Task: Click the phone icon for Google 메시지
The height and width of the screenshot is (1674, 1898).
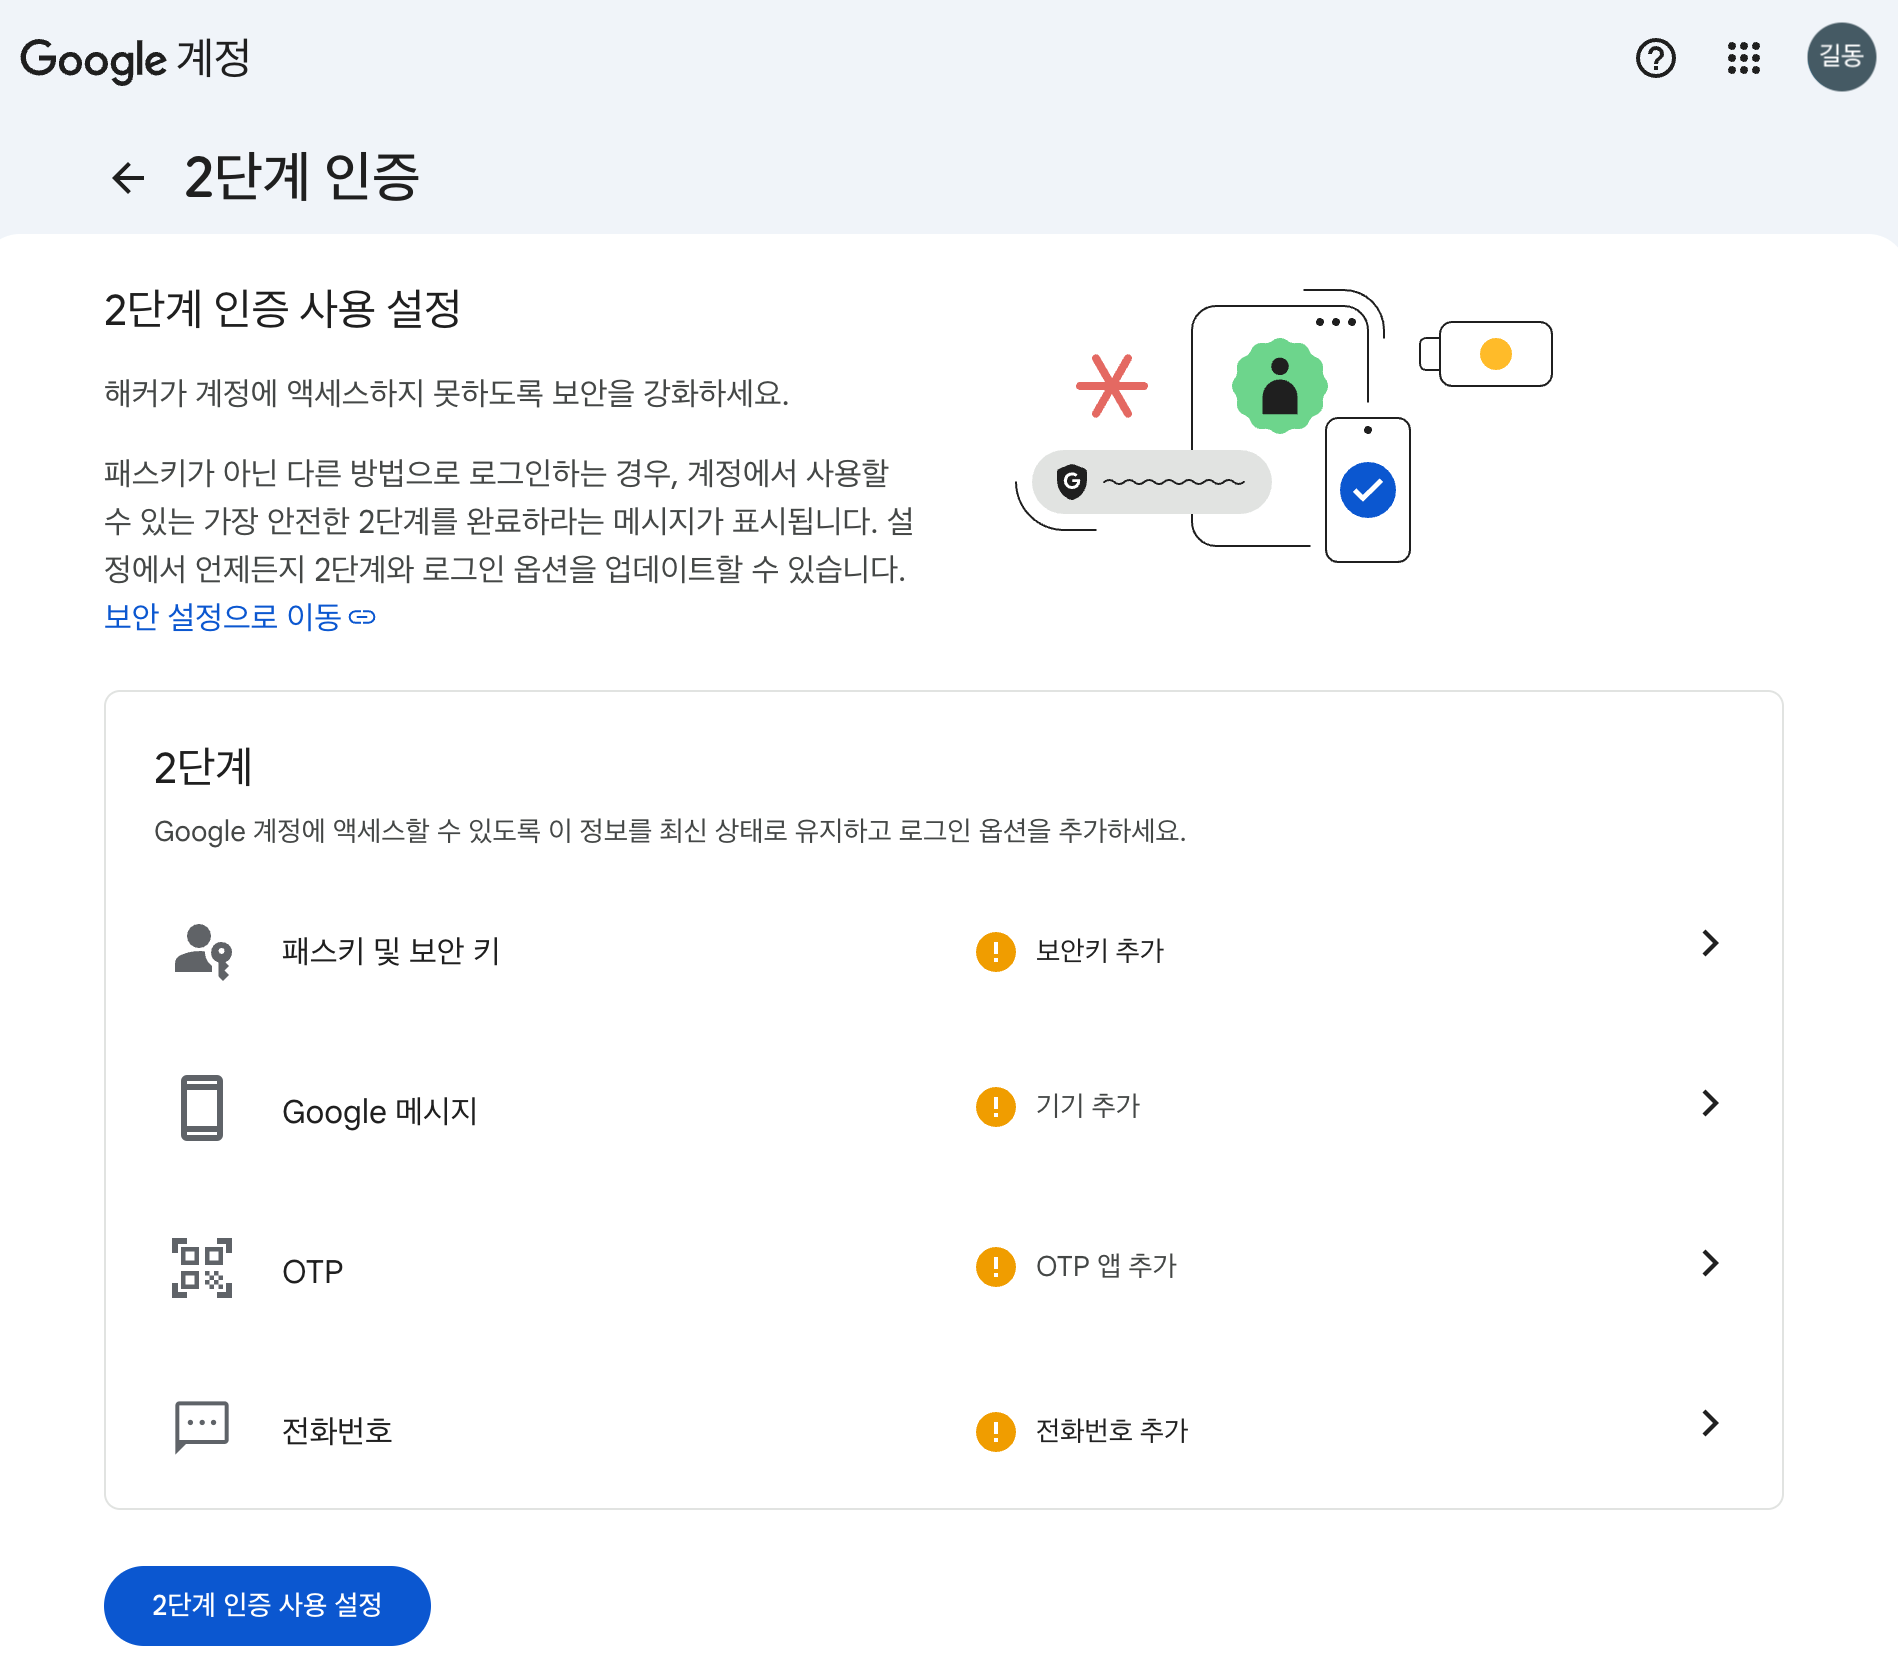Action: (x=202, y=1108)
